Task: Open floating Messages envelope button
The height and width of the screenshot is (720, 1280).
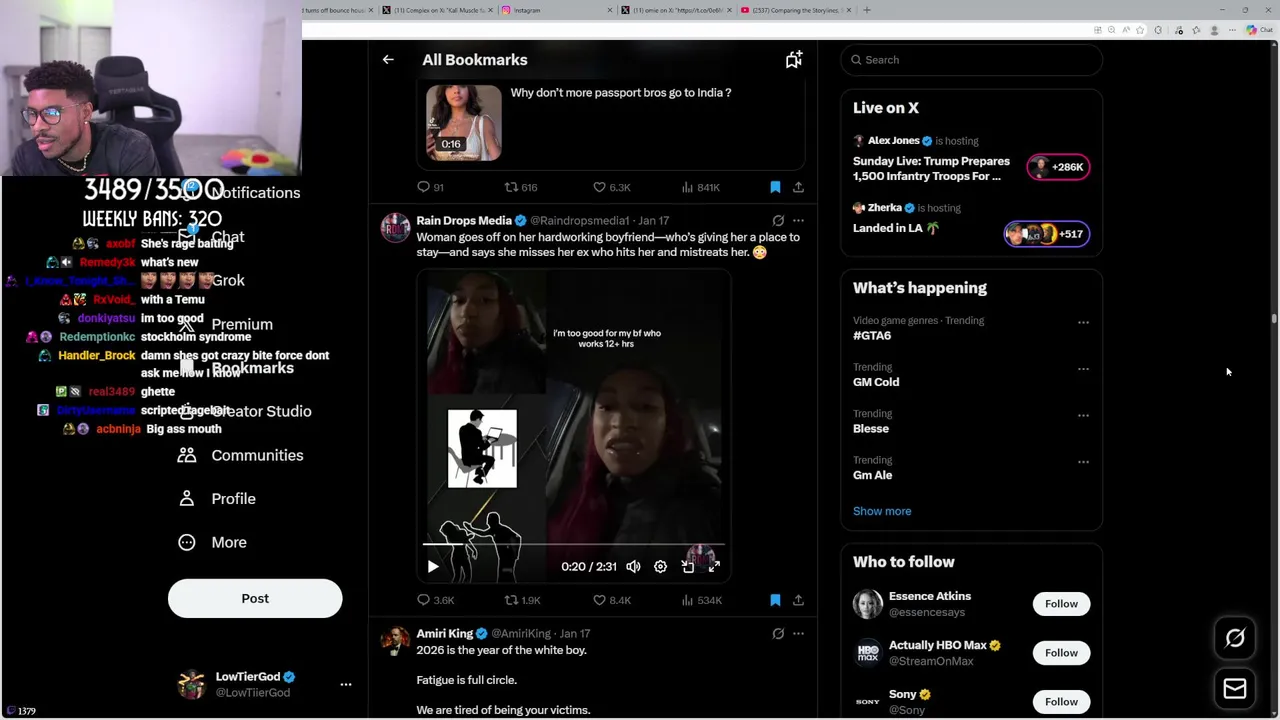Action: pos(1235,688)
